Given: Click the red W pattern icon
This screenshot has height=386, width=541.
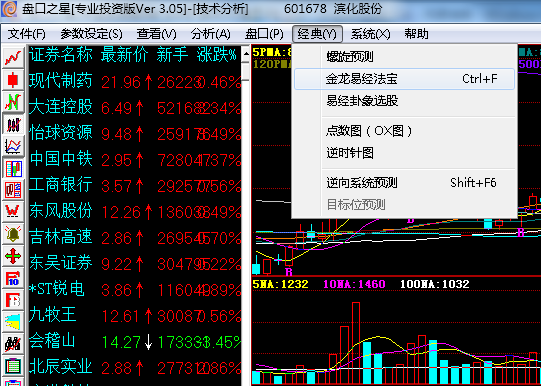Looking at the screenshot, I should click(x=13, y=211).
